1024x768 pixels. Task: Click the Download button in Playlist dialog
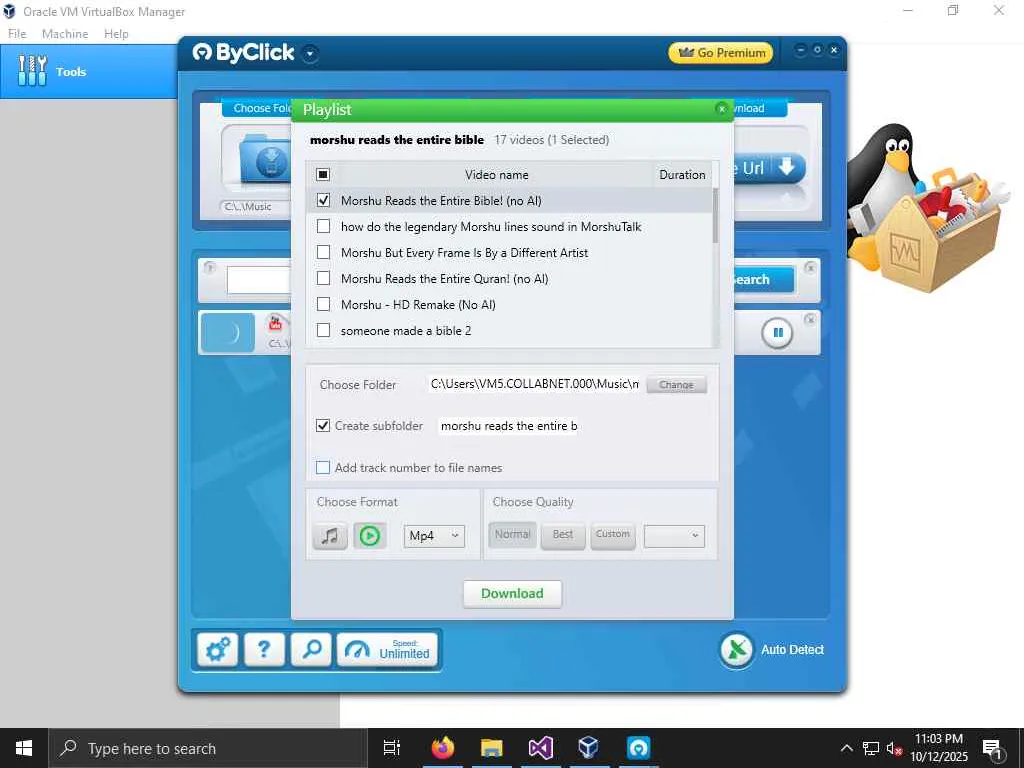512,594
